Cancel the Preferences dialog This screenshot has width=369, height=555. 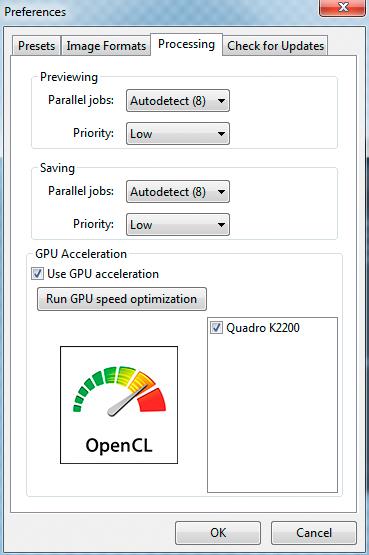point(314,533)
